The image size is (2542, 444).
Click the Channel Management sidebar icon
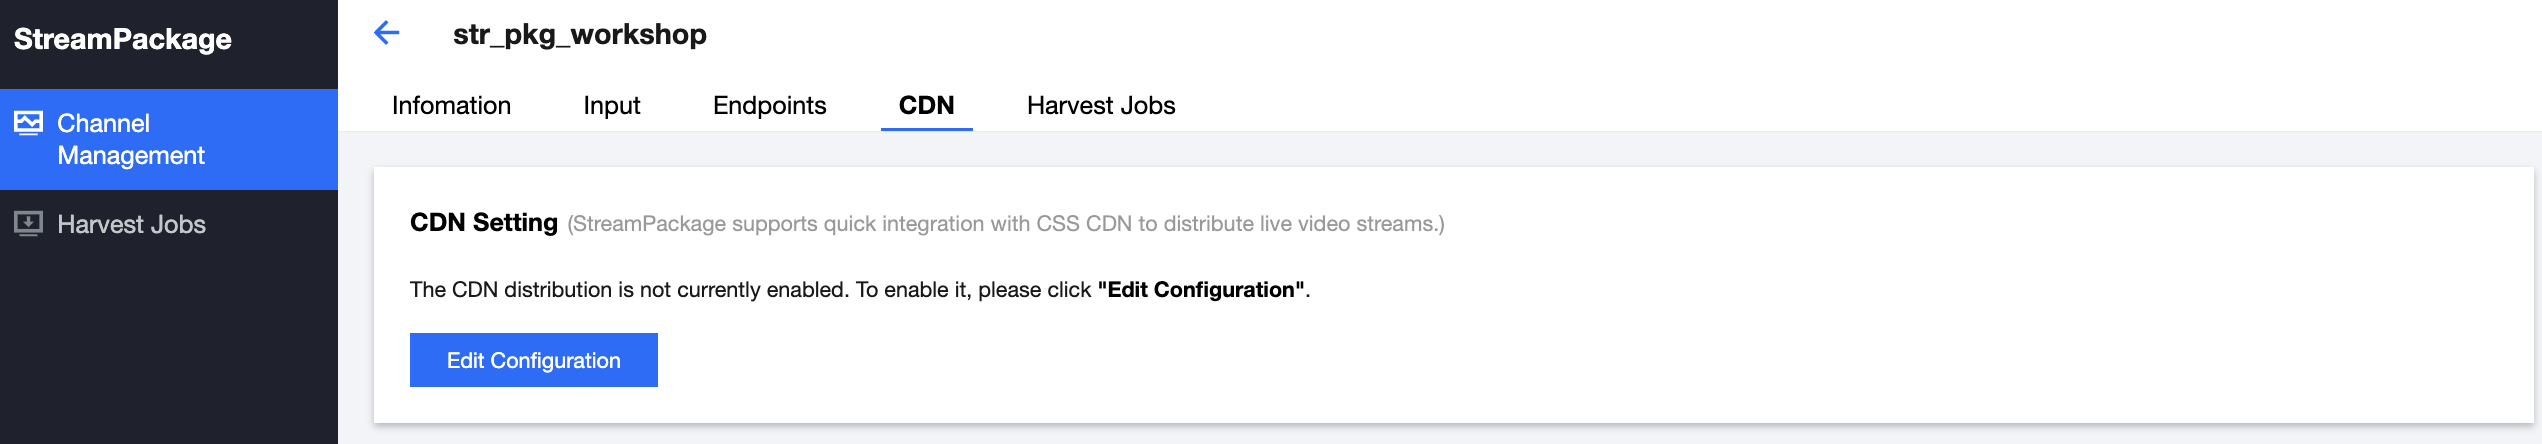28,123
